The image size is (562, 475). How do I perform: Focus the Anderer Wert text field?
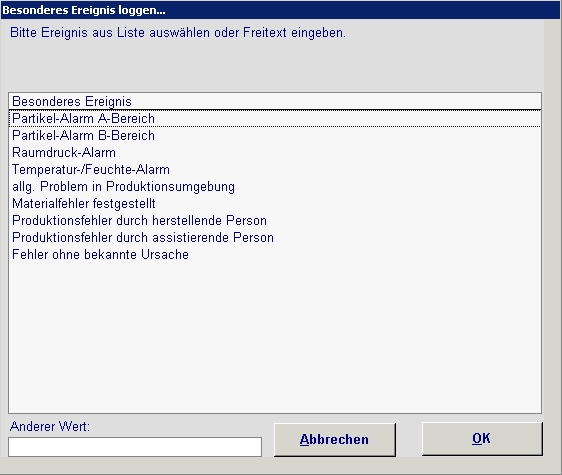pos(135,447)
